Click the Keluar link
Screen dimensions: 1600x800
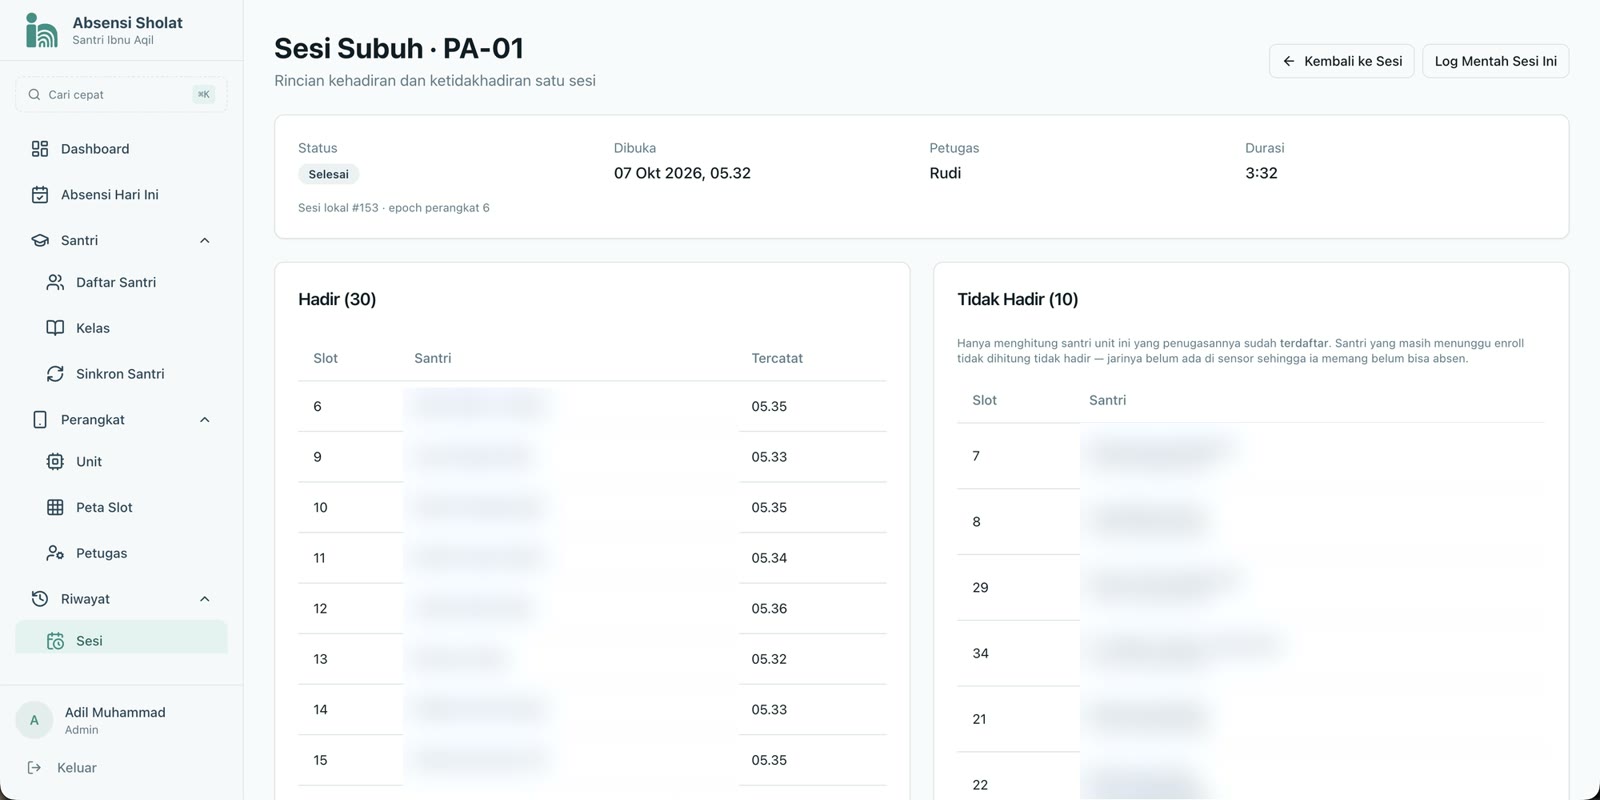pos(77,768)
